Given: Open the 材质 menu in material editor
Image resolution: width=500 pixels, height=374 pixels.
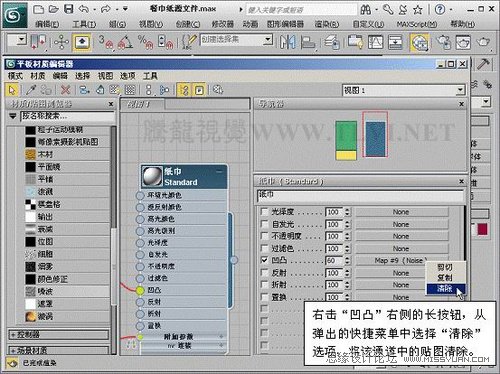Looking at the screenshot, I should click(x=38, y=76).
